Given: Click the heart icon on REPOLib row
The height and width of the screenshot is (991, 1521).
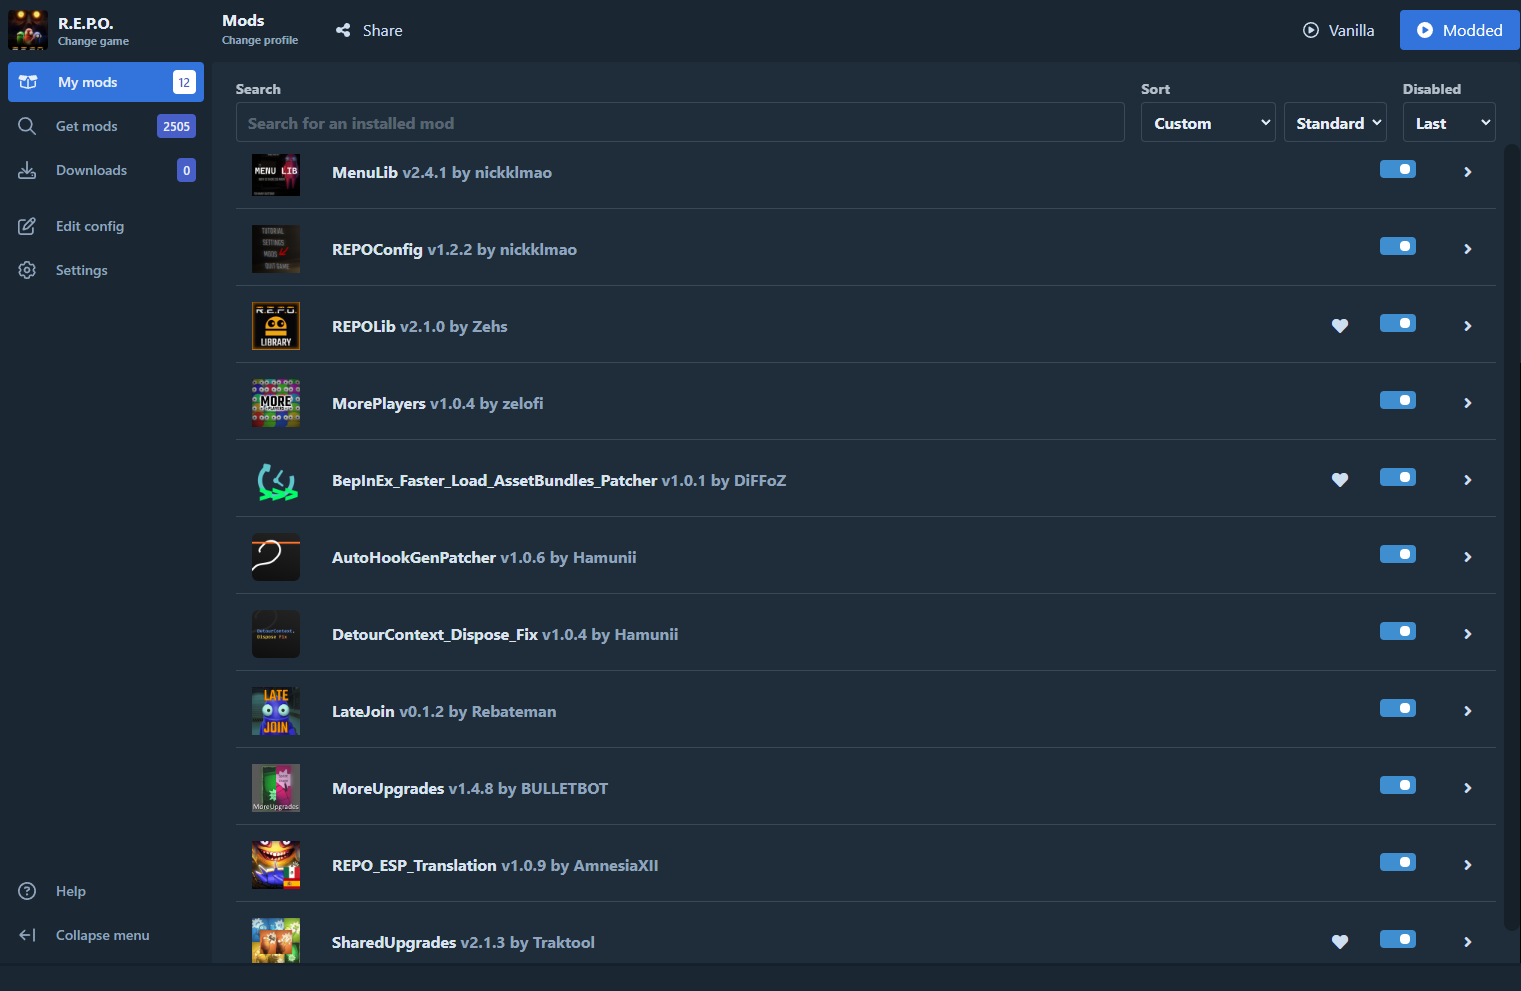Looking at the screenshot, I should [x=1340, y=326].
